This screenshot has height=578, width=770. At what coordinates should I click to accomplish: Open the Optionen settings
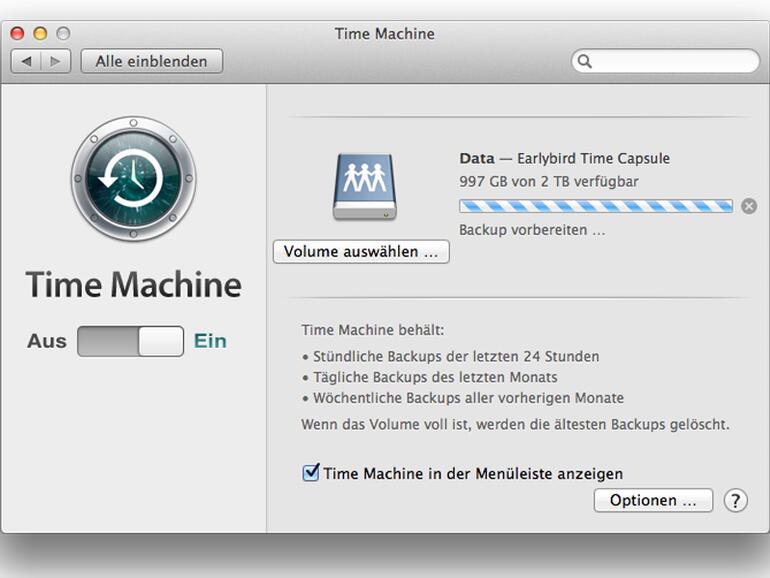[653, 500]
